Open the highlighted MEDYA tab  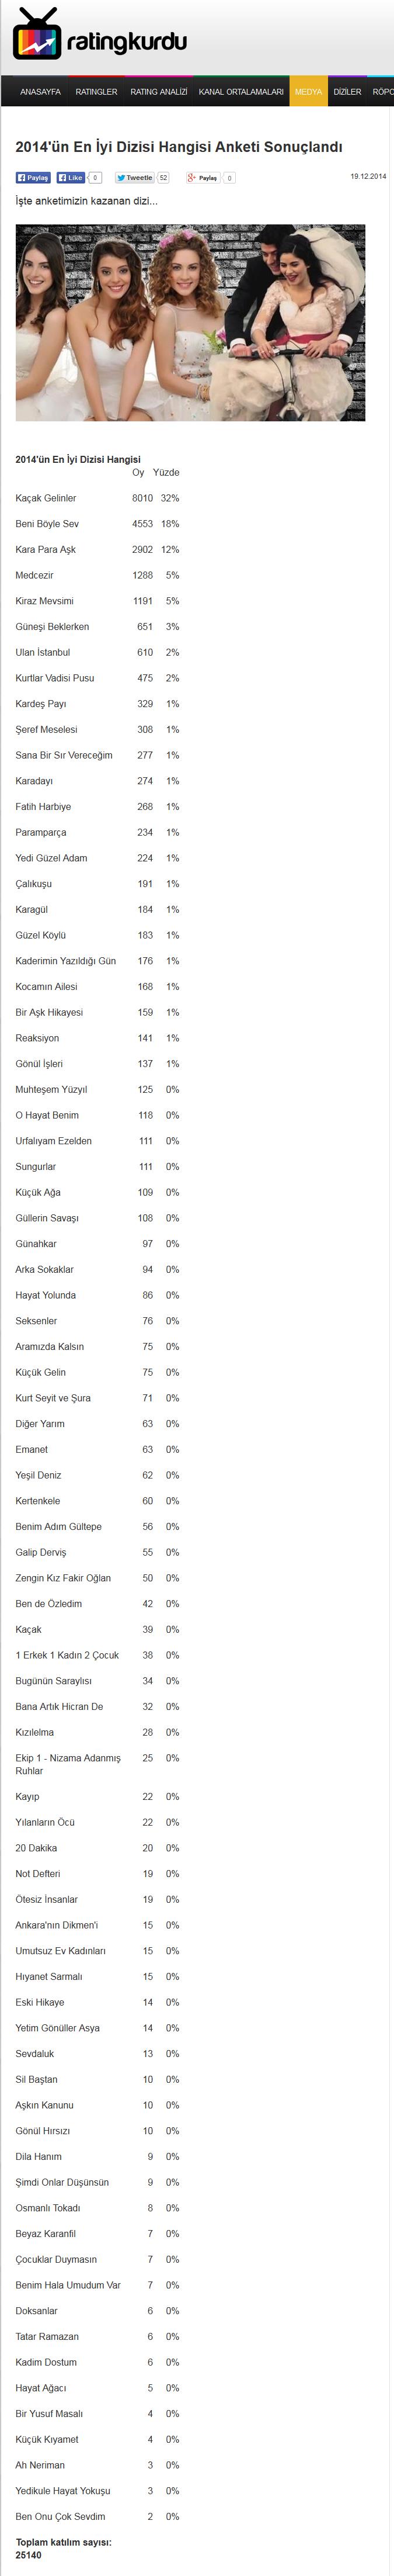(308, 92)
